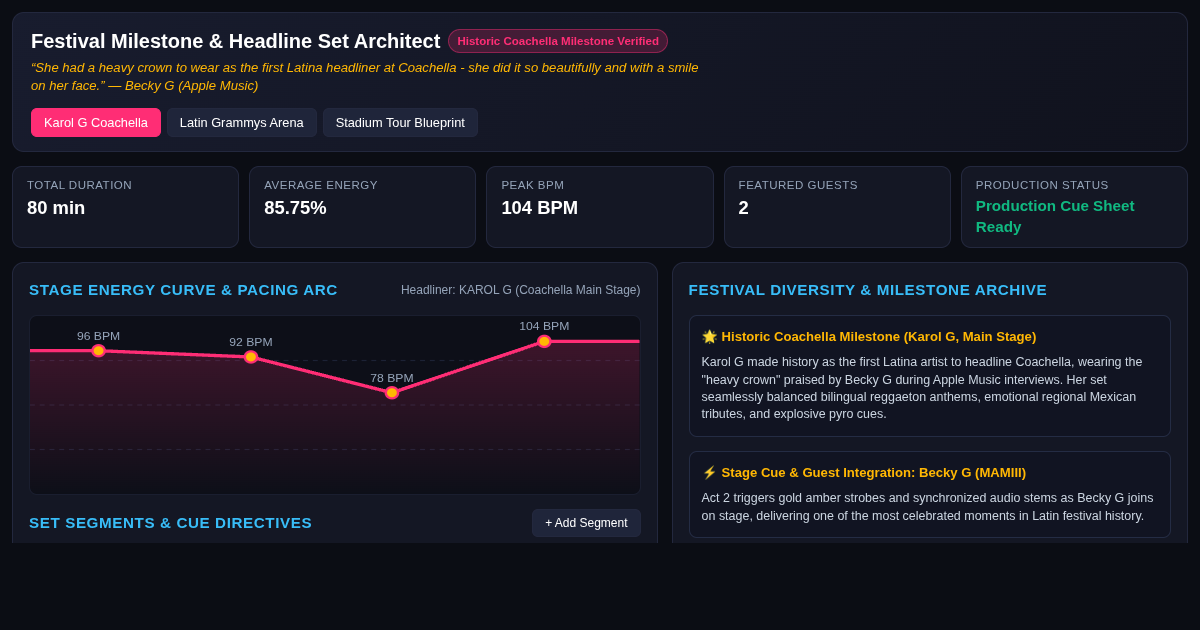The image size is (1200, 630).
Task: Select the Karol G Coachella tab
Action: [96, 122]
